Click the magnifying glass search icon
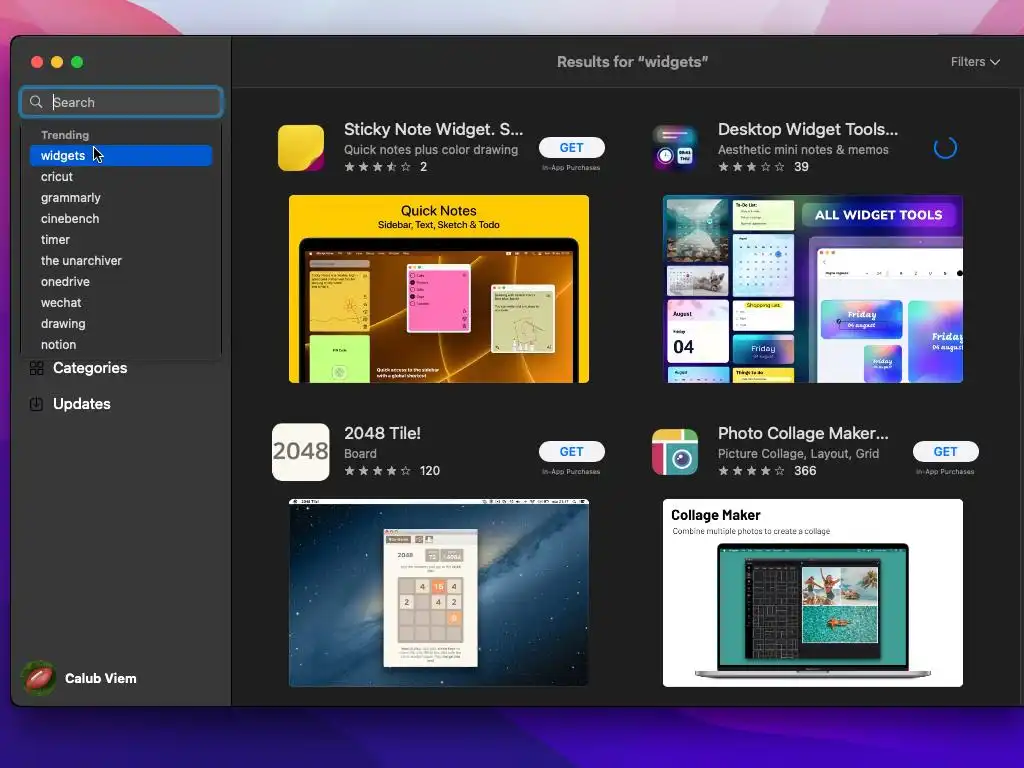The image size is (1024, 768). [37, 102]
